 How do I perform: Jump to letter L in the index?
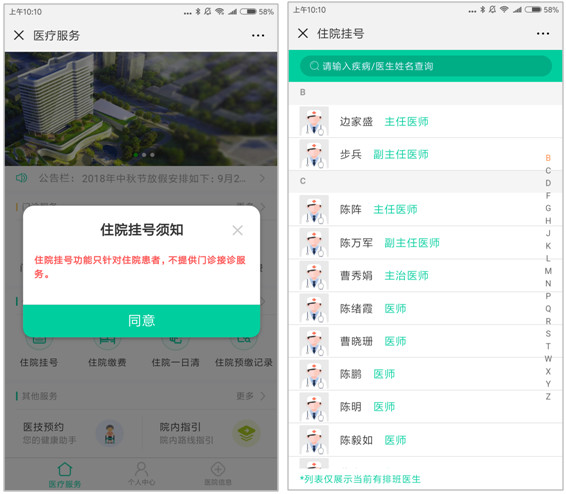pos(548,259)
